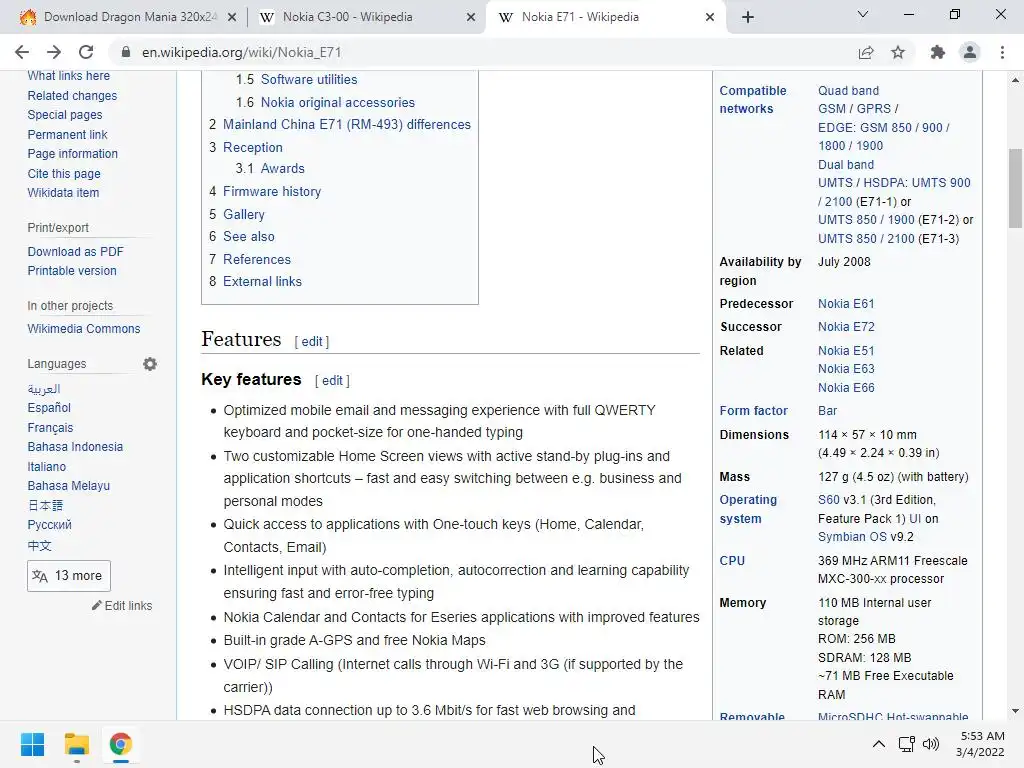Jump to the Firmware history section

tap(272, 191)
